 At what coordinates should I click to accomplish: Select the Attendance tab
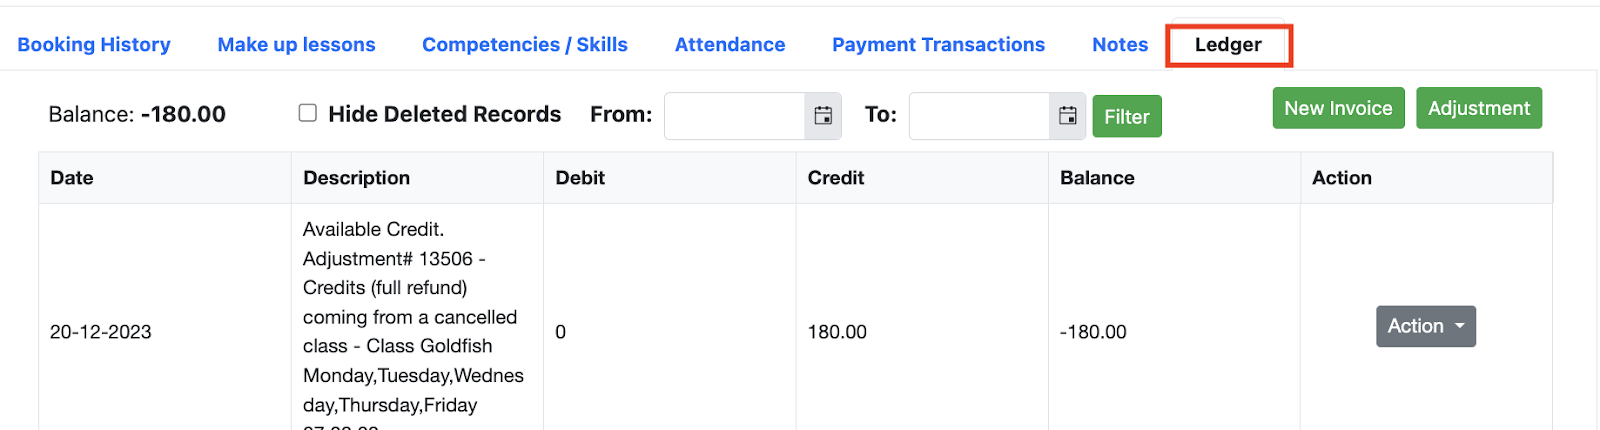(x=730, y=45)
